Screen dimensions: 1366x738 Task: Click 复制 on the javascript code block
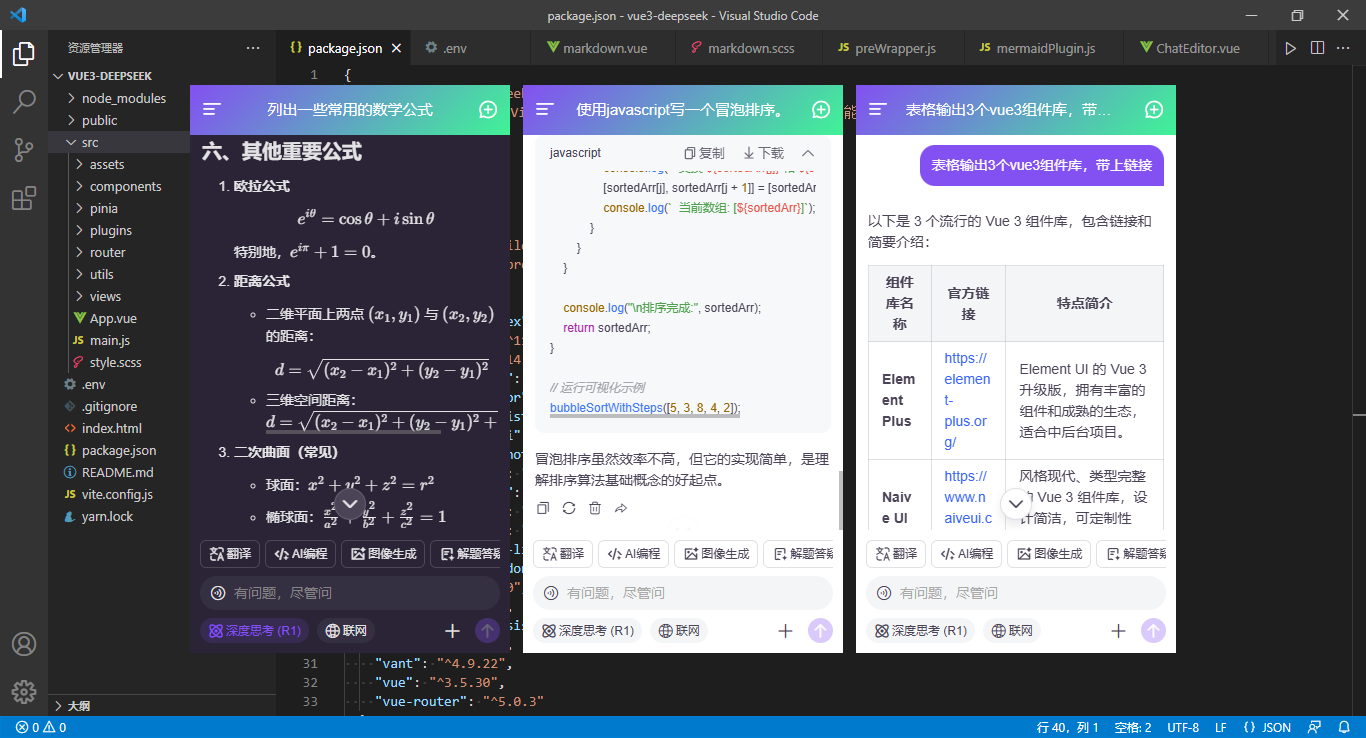click(704, 153)
